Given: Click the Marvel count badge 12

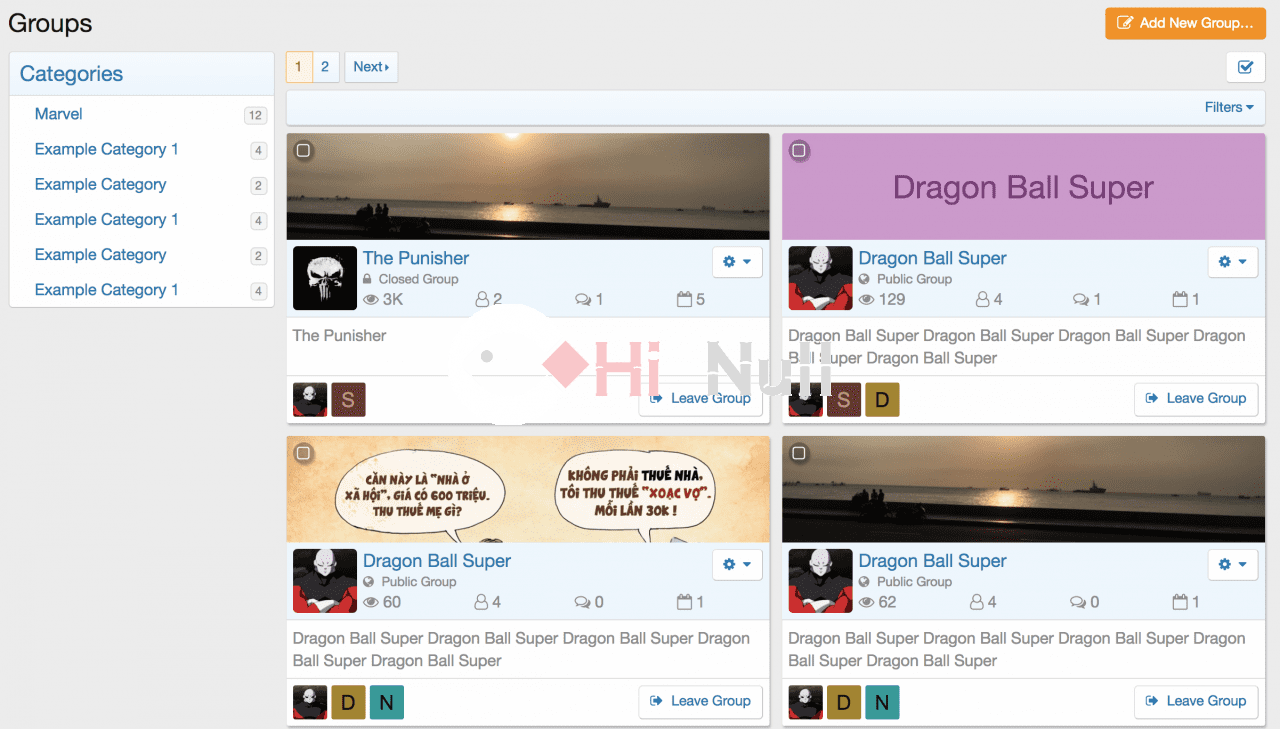Looking at the screenshot, I should pos(255,115).
